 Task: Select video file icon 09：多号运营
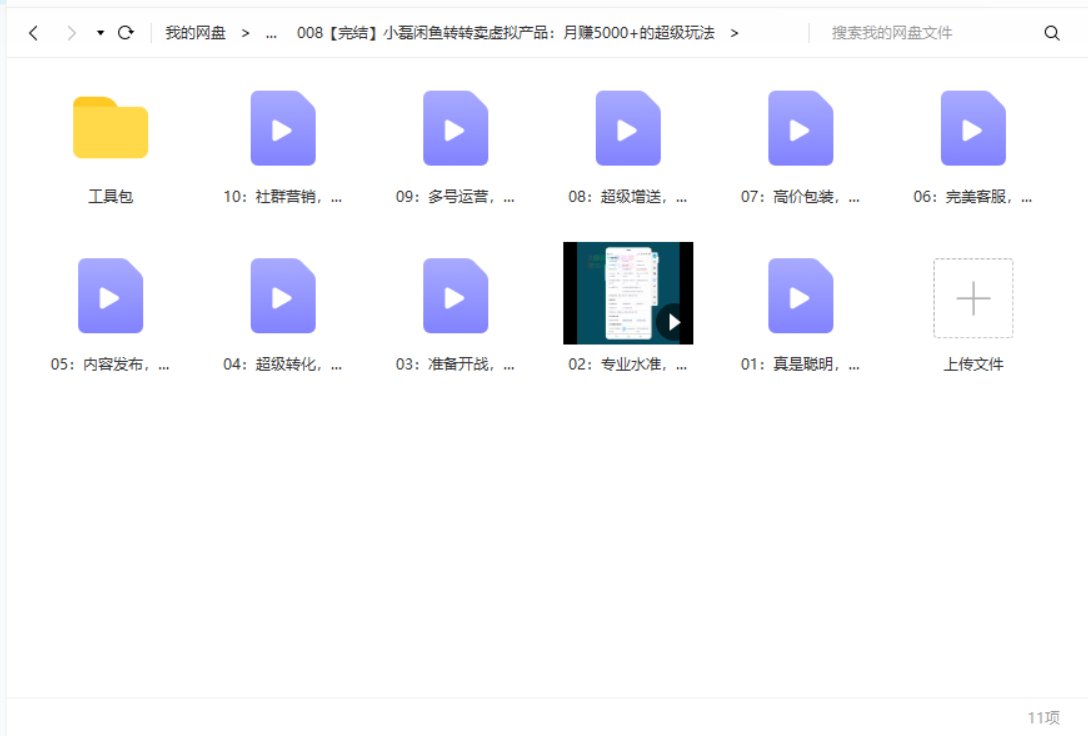click(x=456, y=128)
